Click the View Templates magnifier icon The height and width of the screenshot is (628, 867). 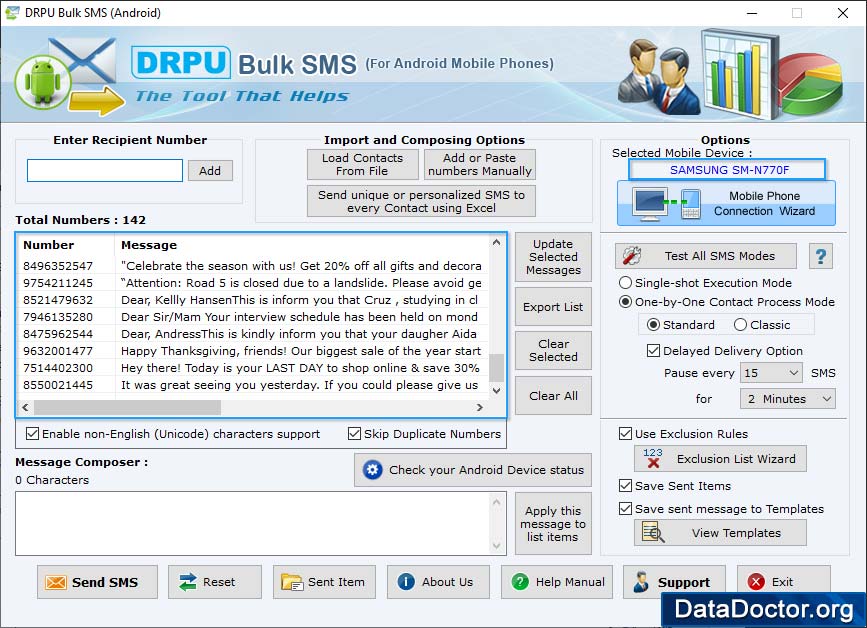(652, 532)
